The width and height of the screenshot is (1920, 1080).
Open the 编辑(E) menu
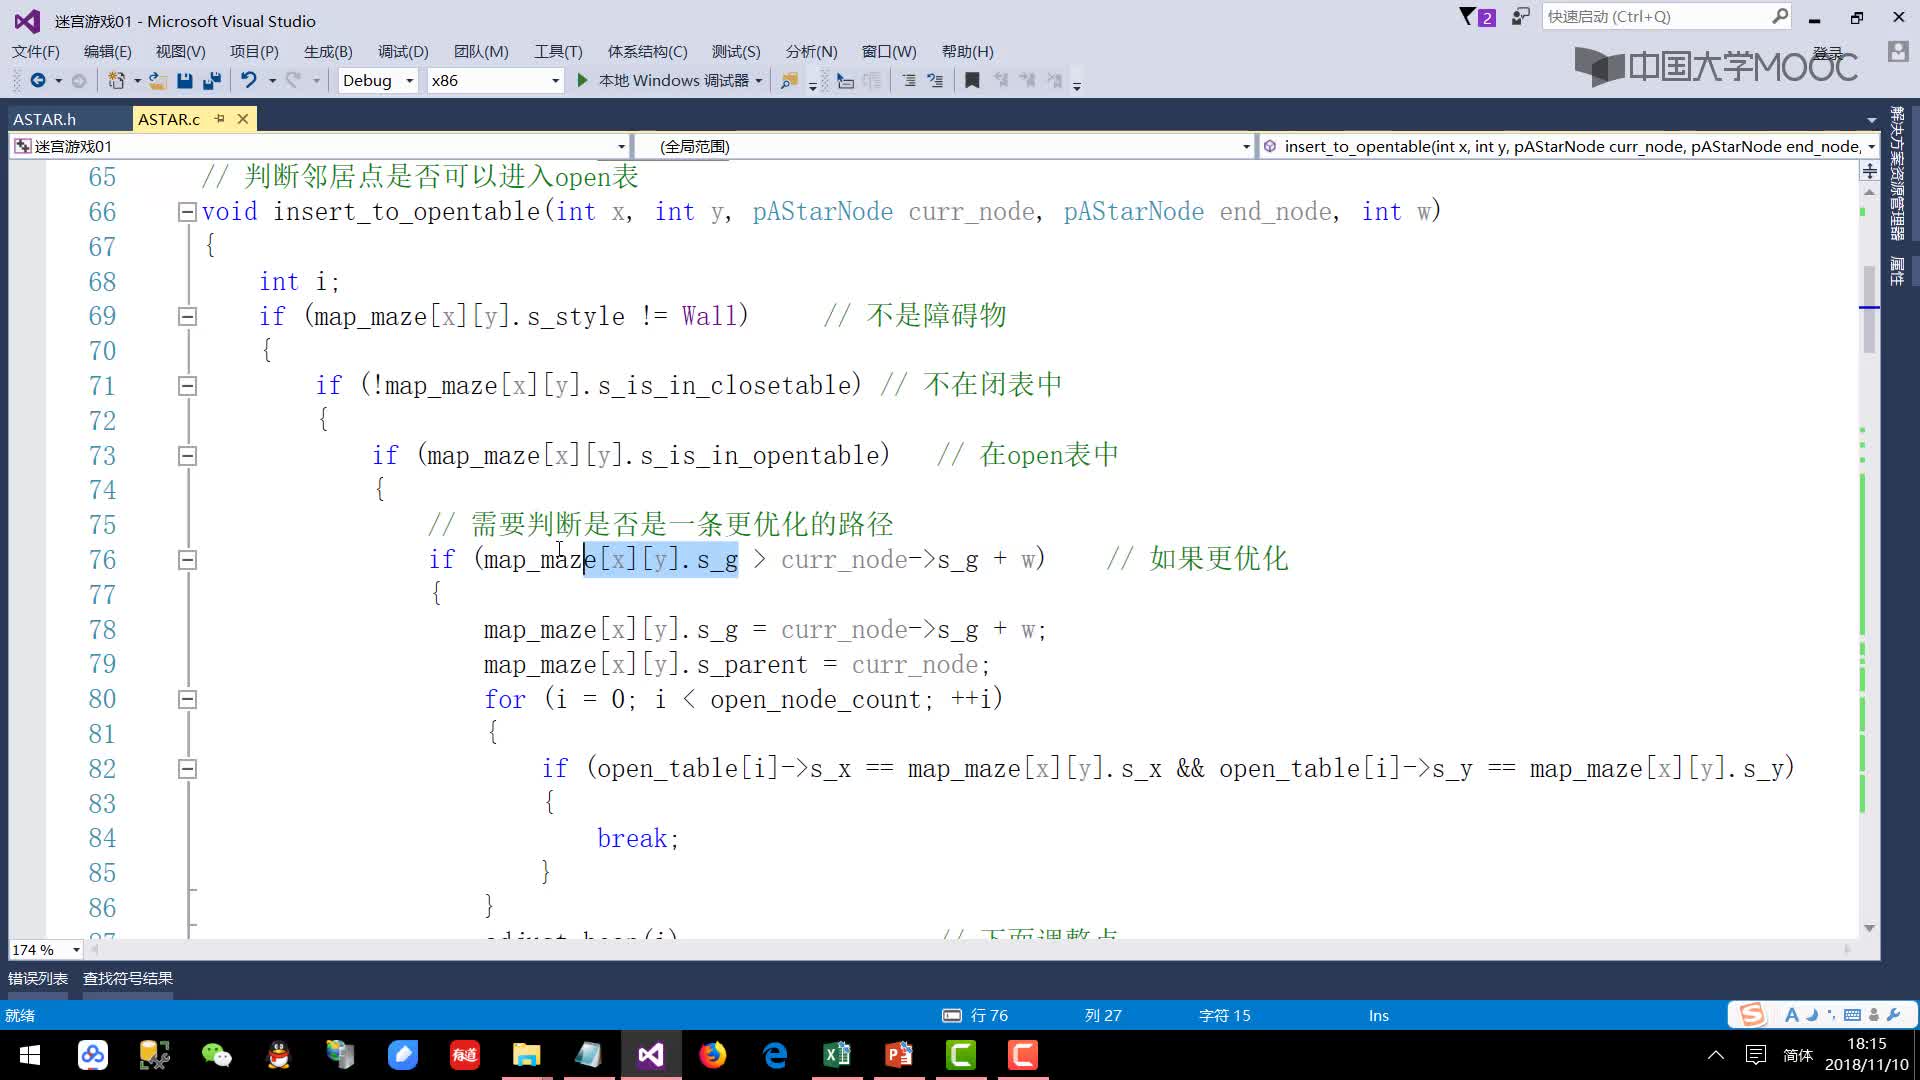pyautogui.click(x=107, y=51)
